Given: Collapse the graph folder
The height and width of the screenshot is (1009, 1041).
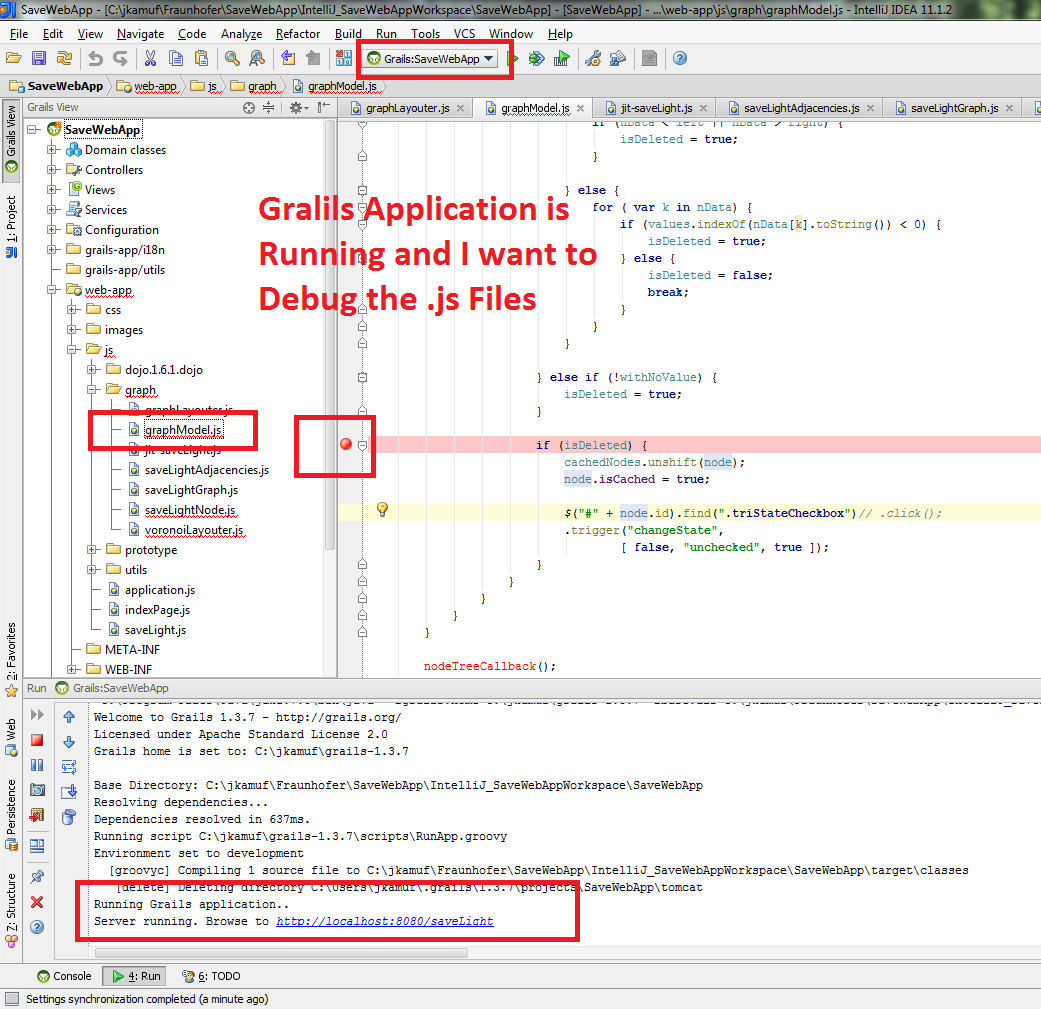Looking at the screenshot, I should point(92,390).
